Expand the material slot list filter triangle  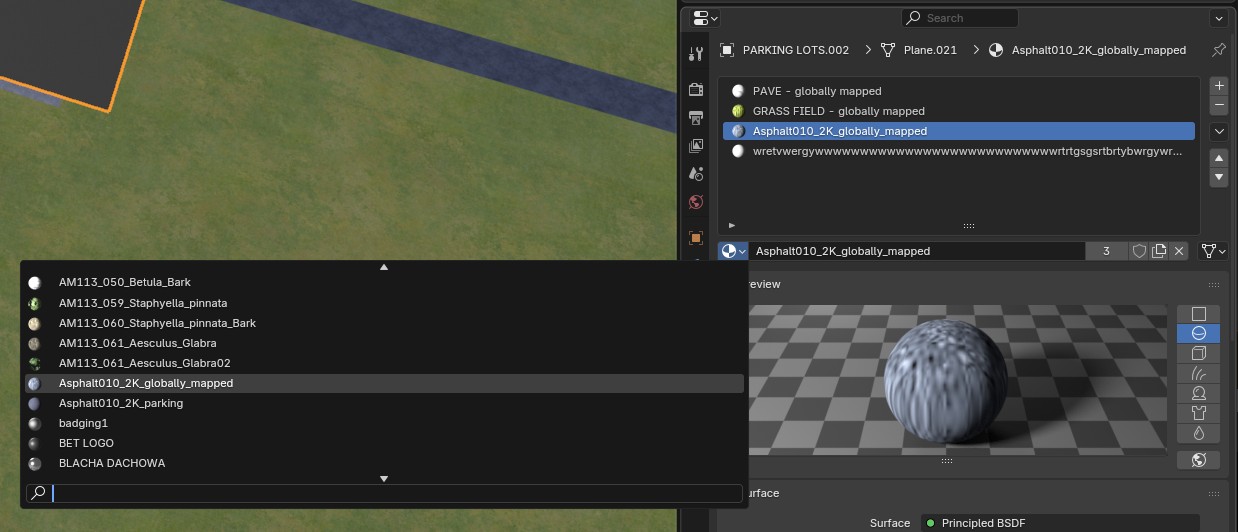[x=732, y=226]
